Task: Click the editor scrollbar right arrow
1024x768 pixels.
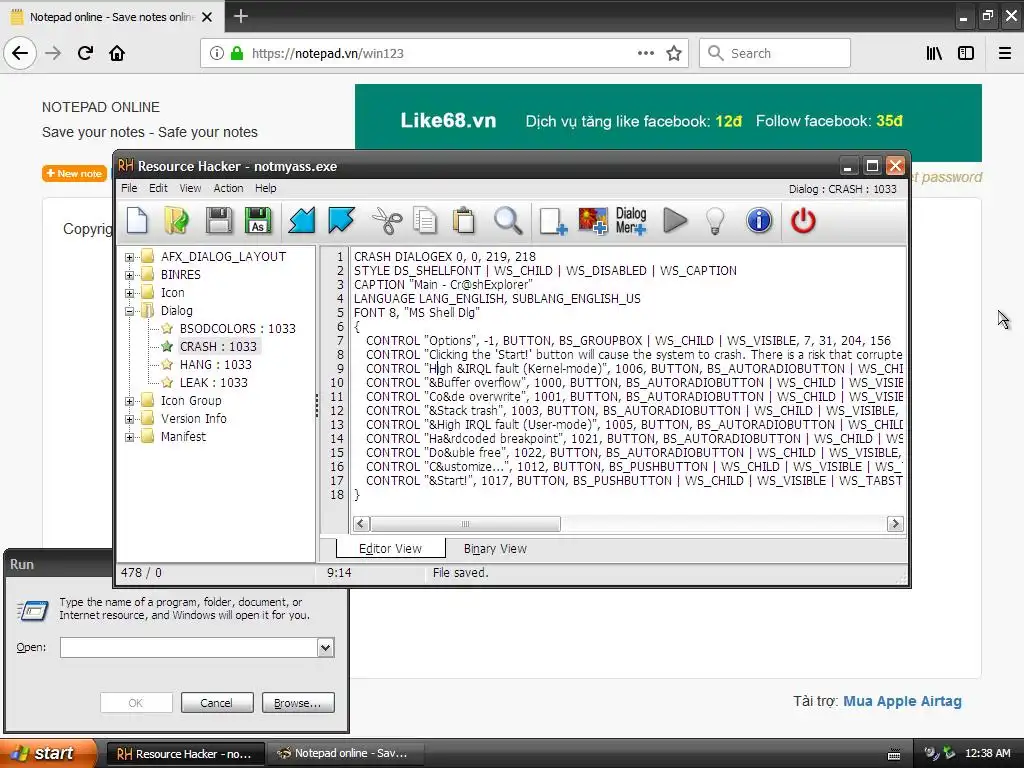Action: tap(895, 524)
